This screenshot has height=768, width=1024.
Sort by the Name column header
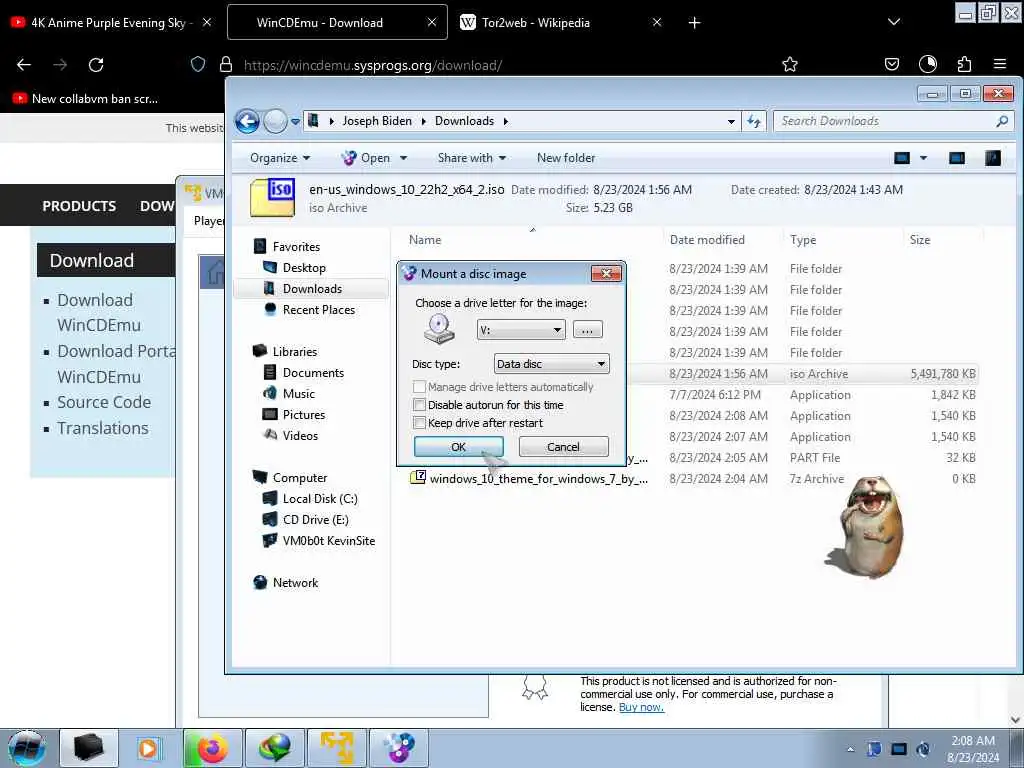click(532, 240)
